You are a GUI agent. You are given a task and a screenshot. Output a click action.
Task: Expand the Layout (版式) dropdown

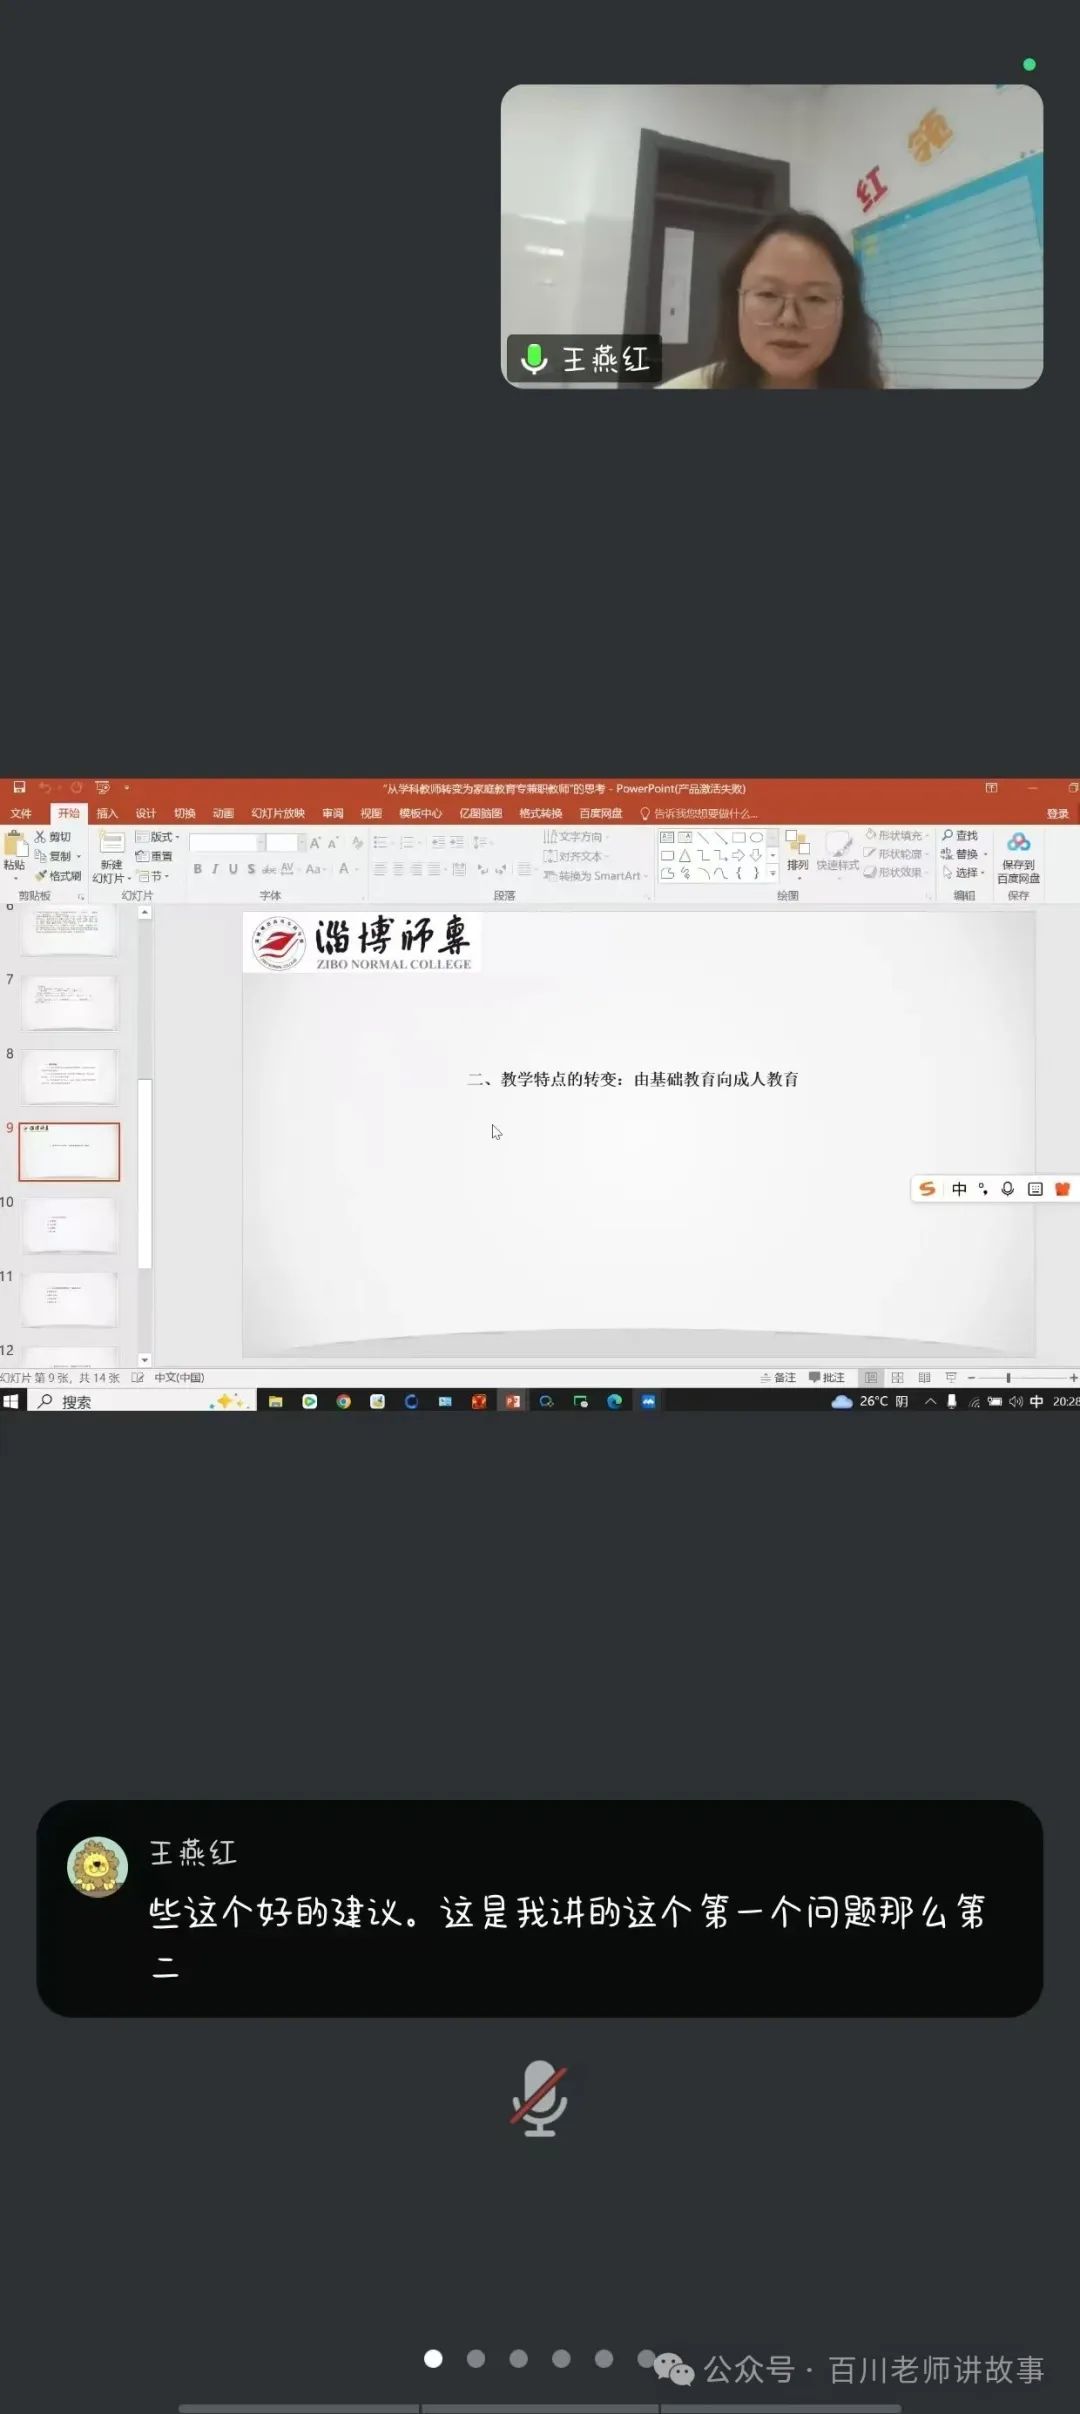pos(158,836)
